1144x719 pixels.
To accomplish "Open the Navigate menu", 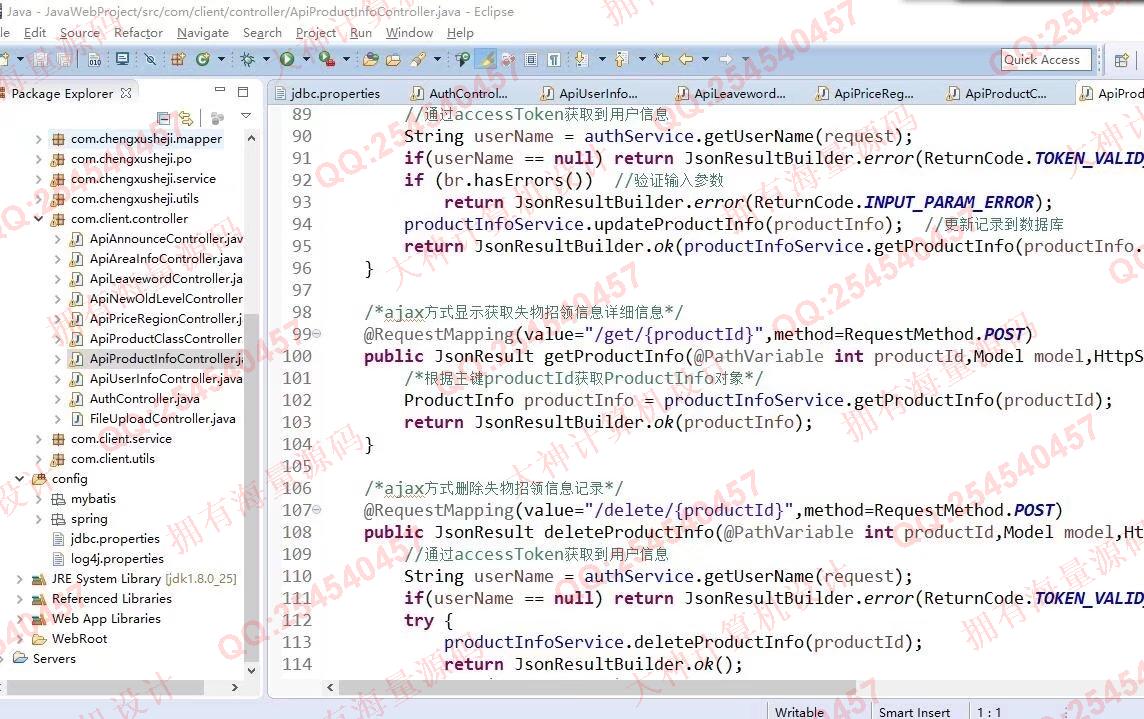I will pyautogui.click(x=203, y=33).
